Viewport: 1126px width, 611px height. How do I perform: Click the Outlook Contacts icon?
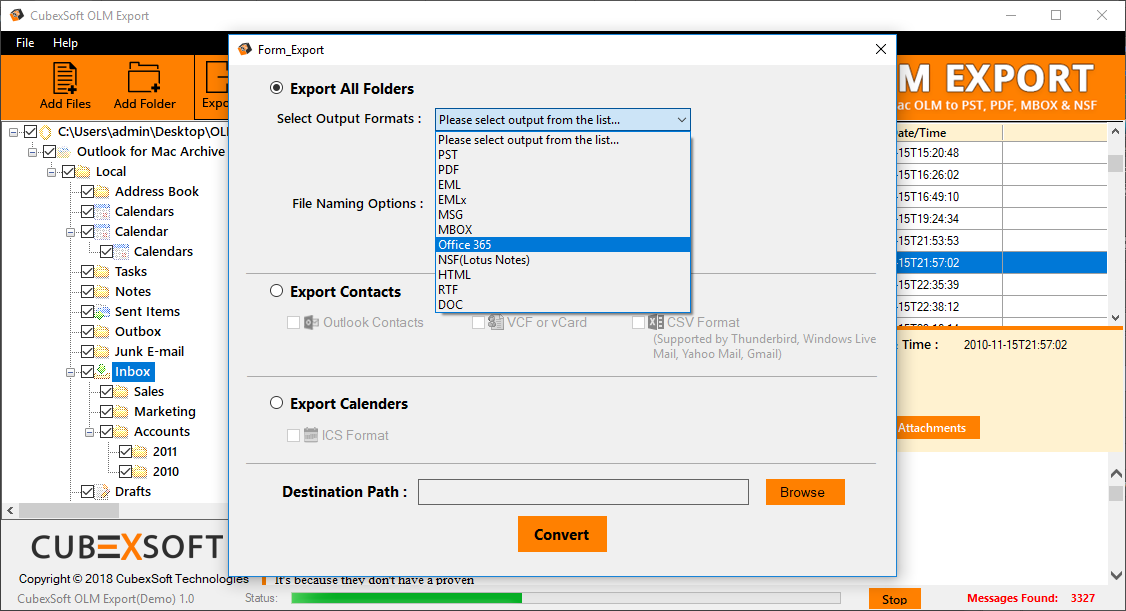click(311, 322)
